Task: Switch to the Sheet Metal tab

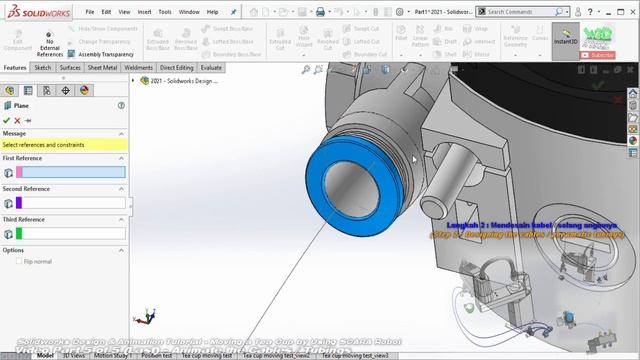Action: (102, 68)
